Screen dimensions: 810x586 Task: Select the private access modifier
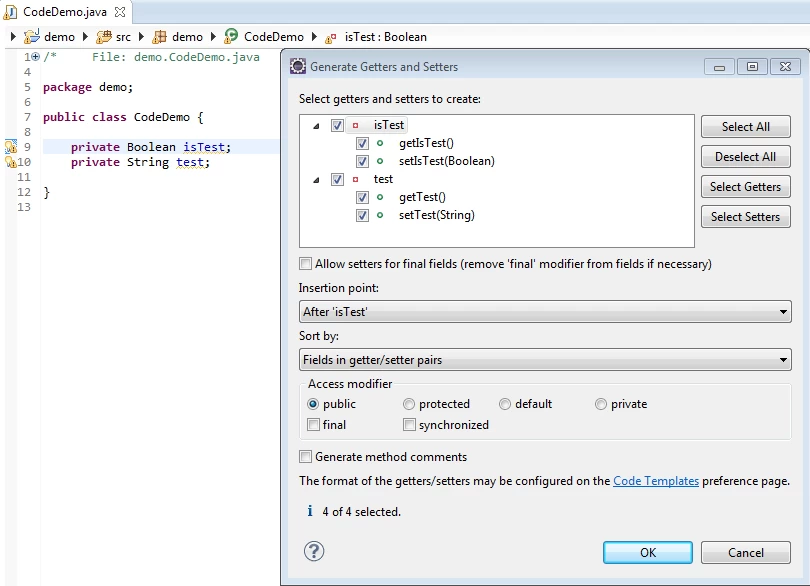pyautogui.click(x=601, y=404)
